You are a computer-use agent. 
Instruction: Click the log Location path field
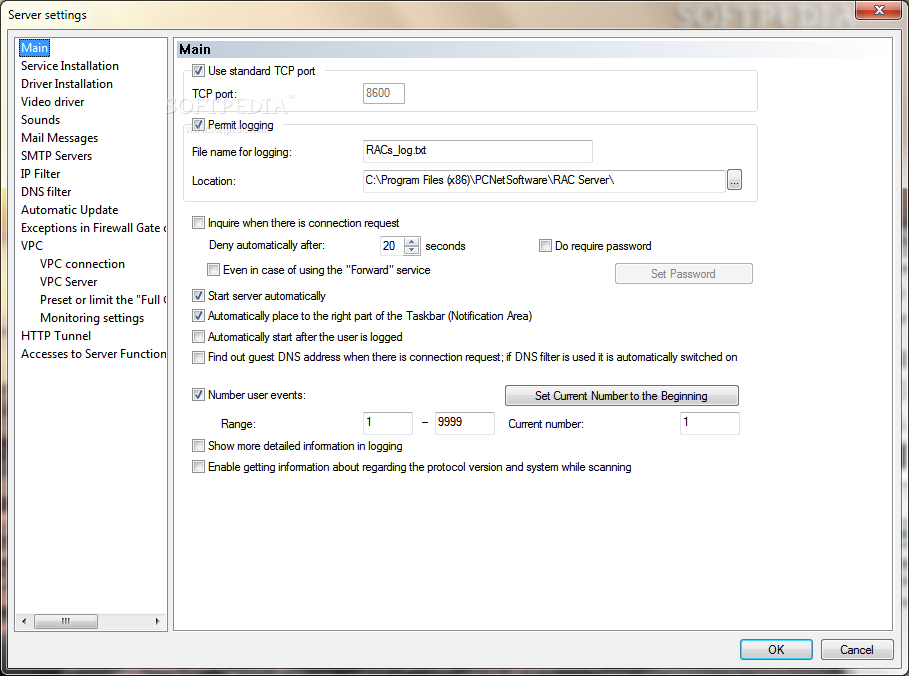pos(544,181)
